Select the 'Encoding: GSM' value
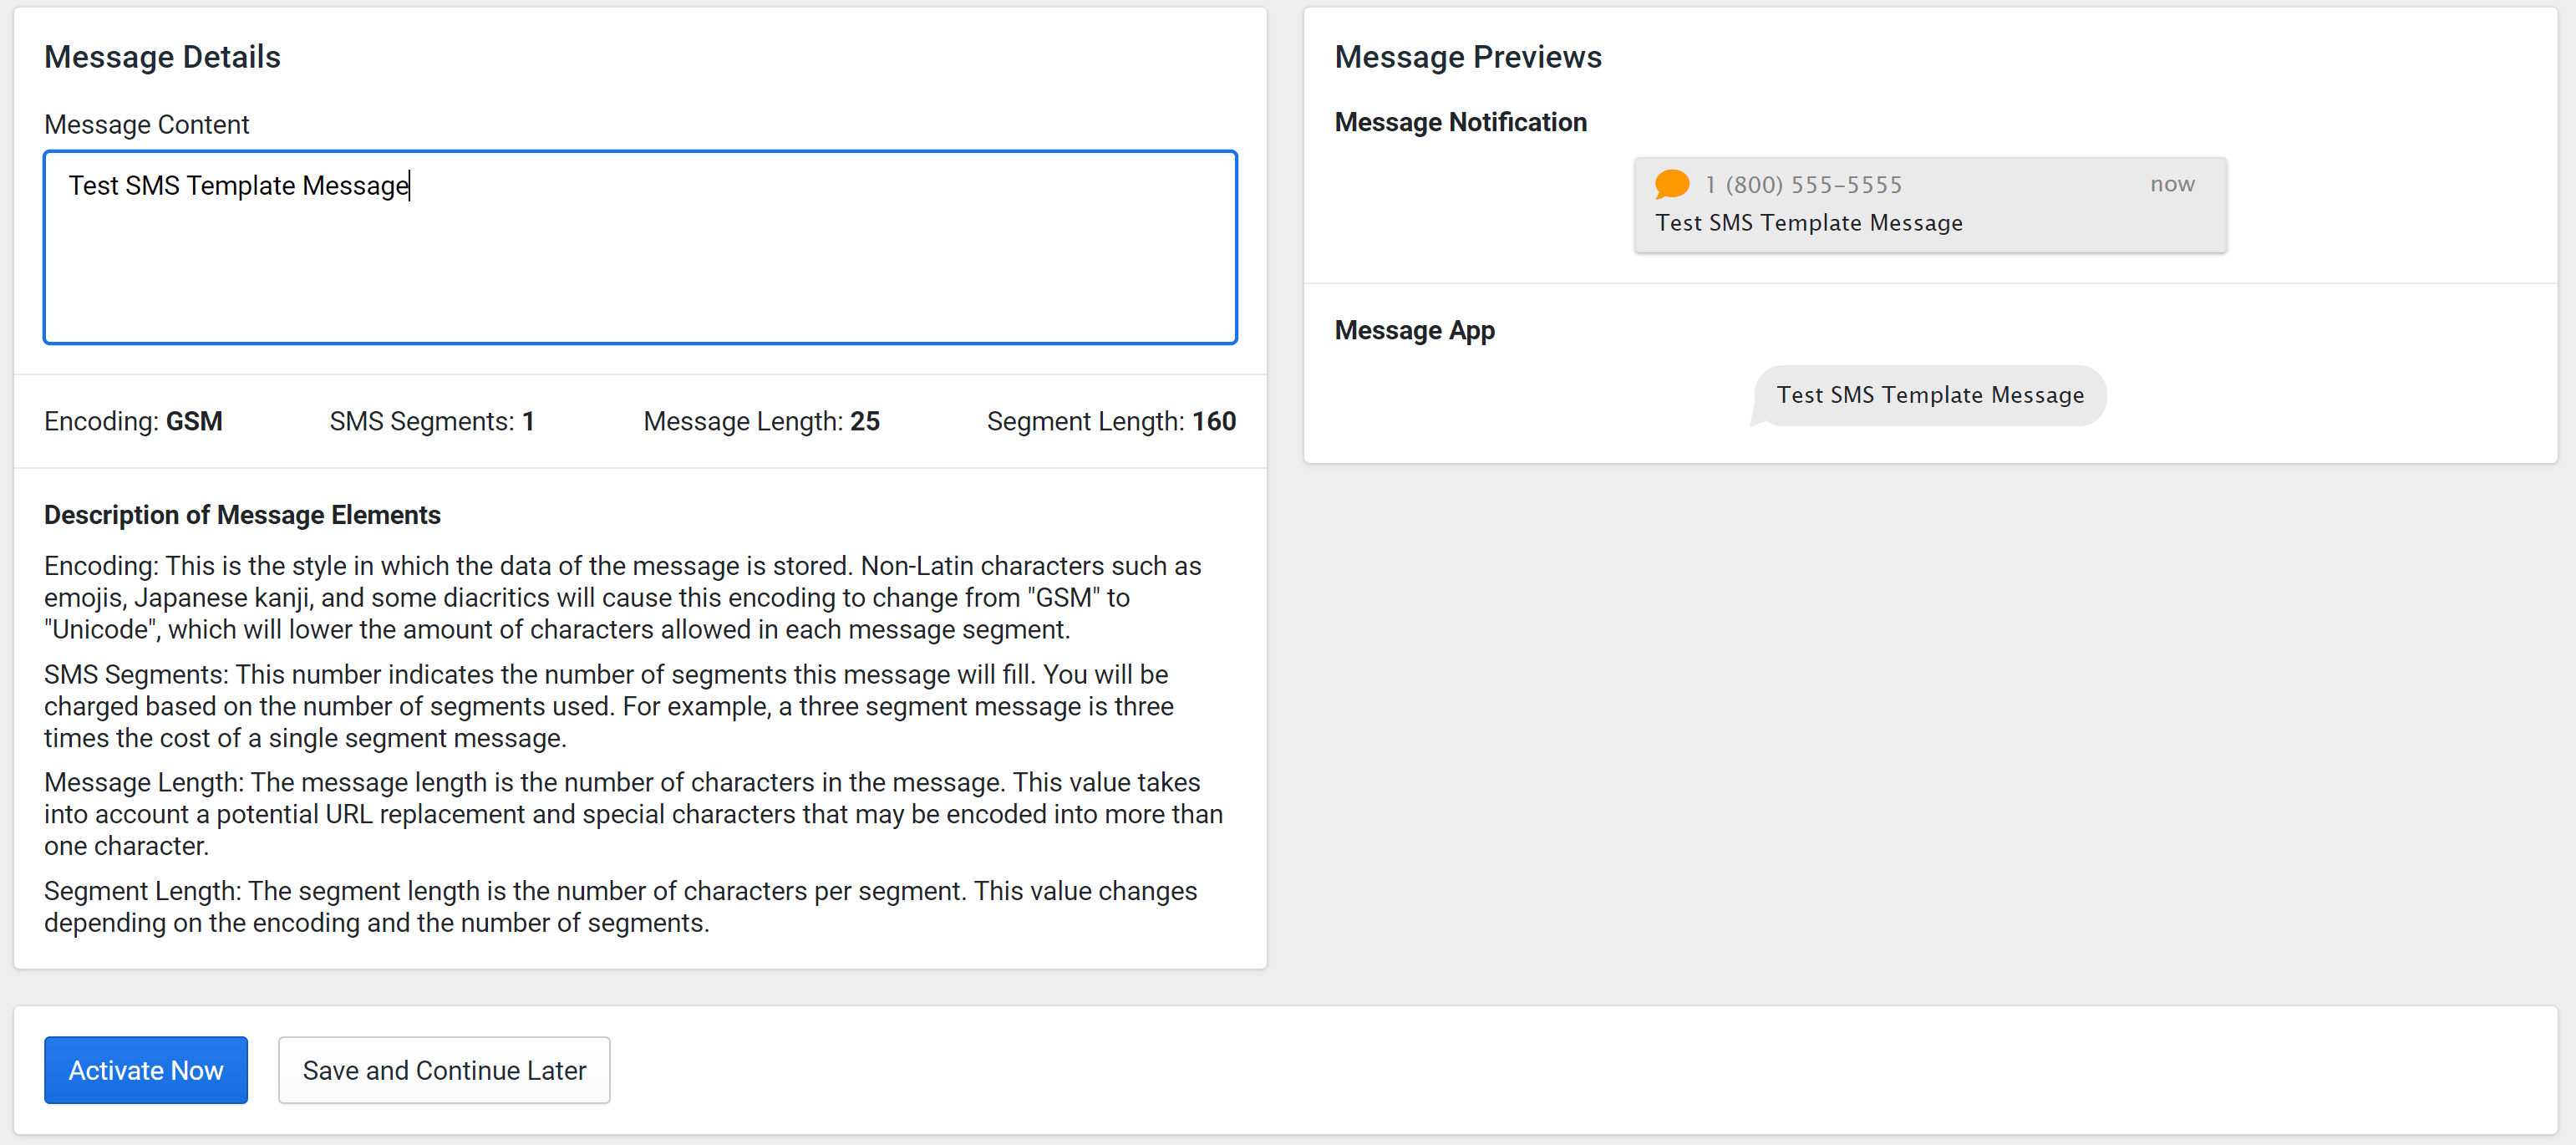The width and height of the screenshot is (2576, 1145). [133, 421]
